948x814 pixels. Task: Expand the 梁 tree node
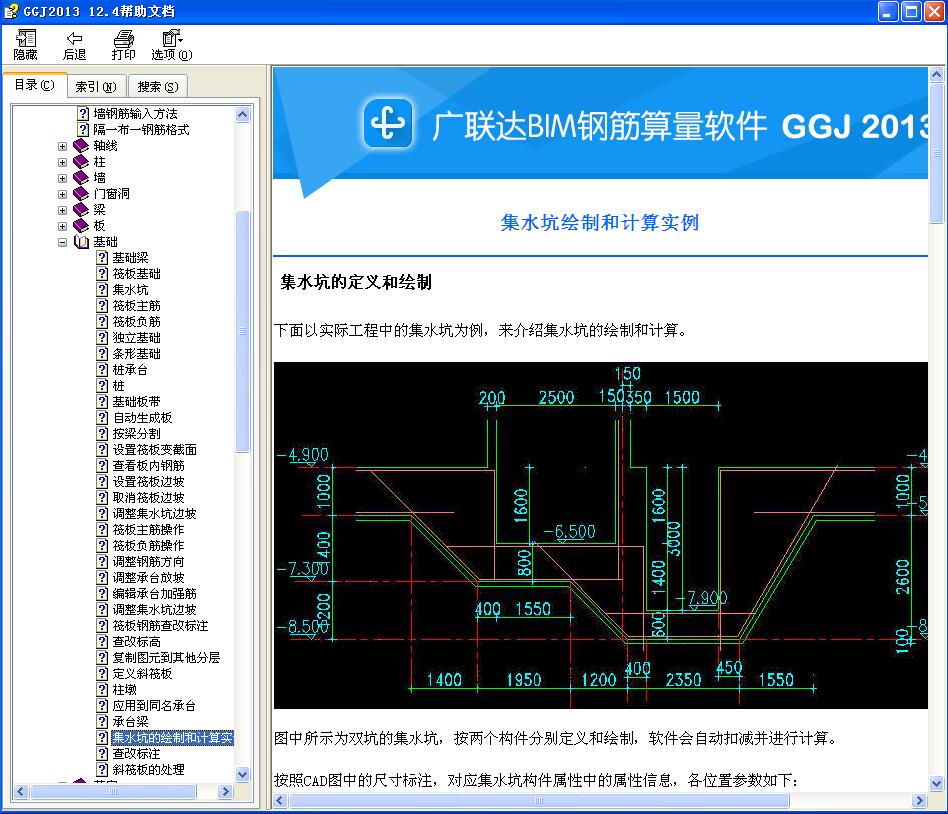(x=62, y=210)
